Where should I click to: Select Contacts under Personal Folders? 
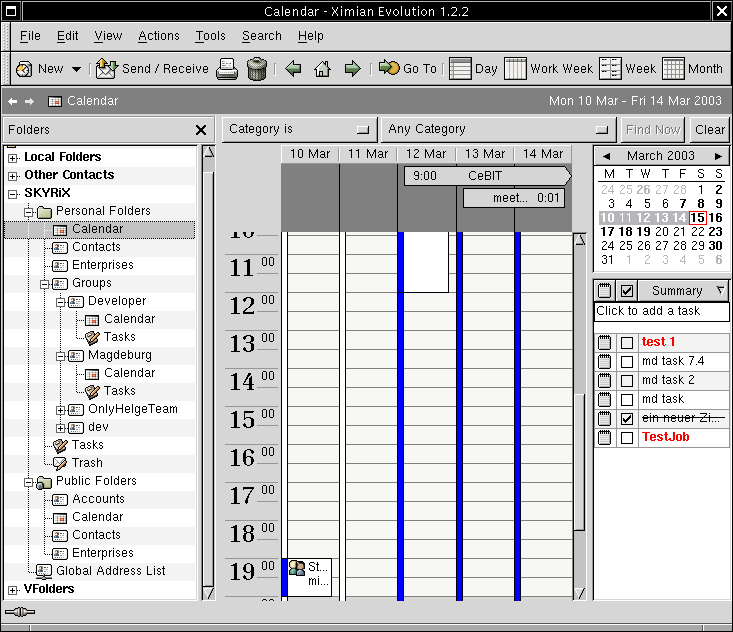[x=96, y=247]
